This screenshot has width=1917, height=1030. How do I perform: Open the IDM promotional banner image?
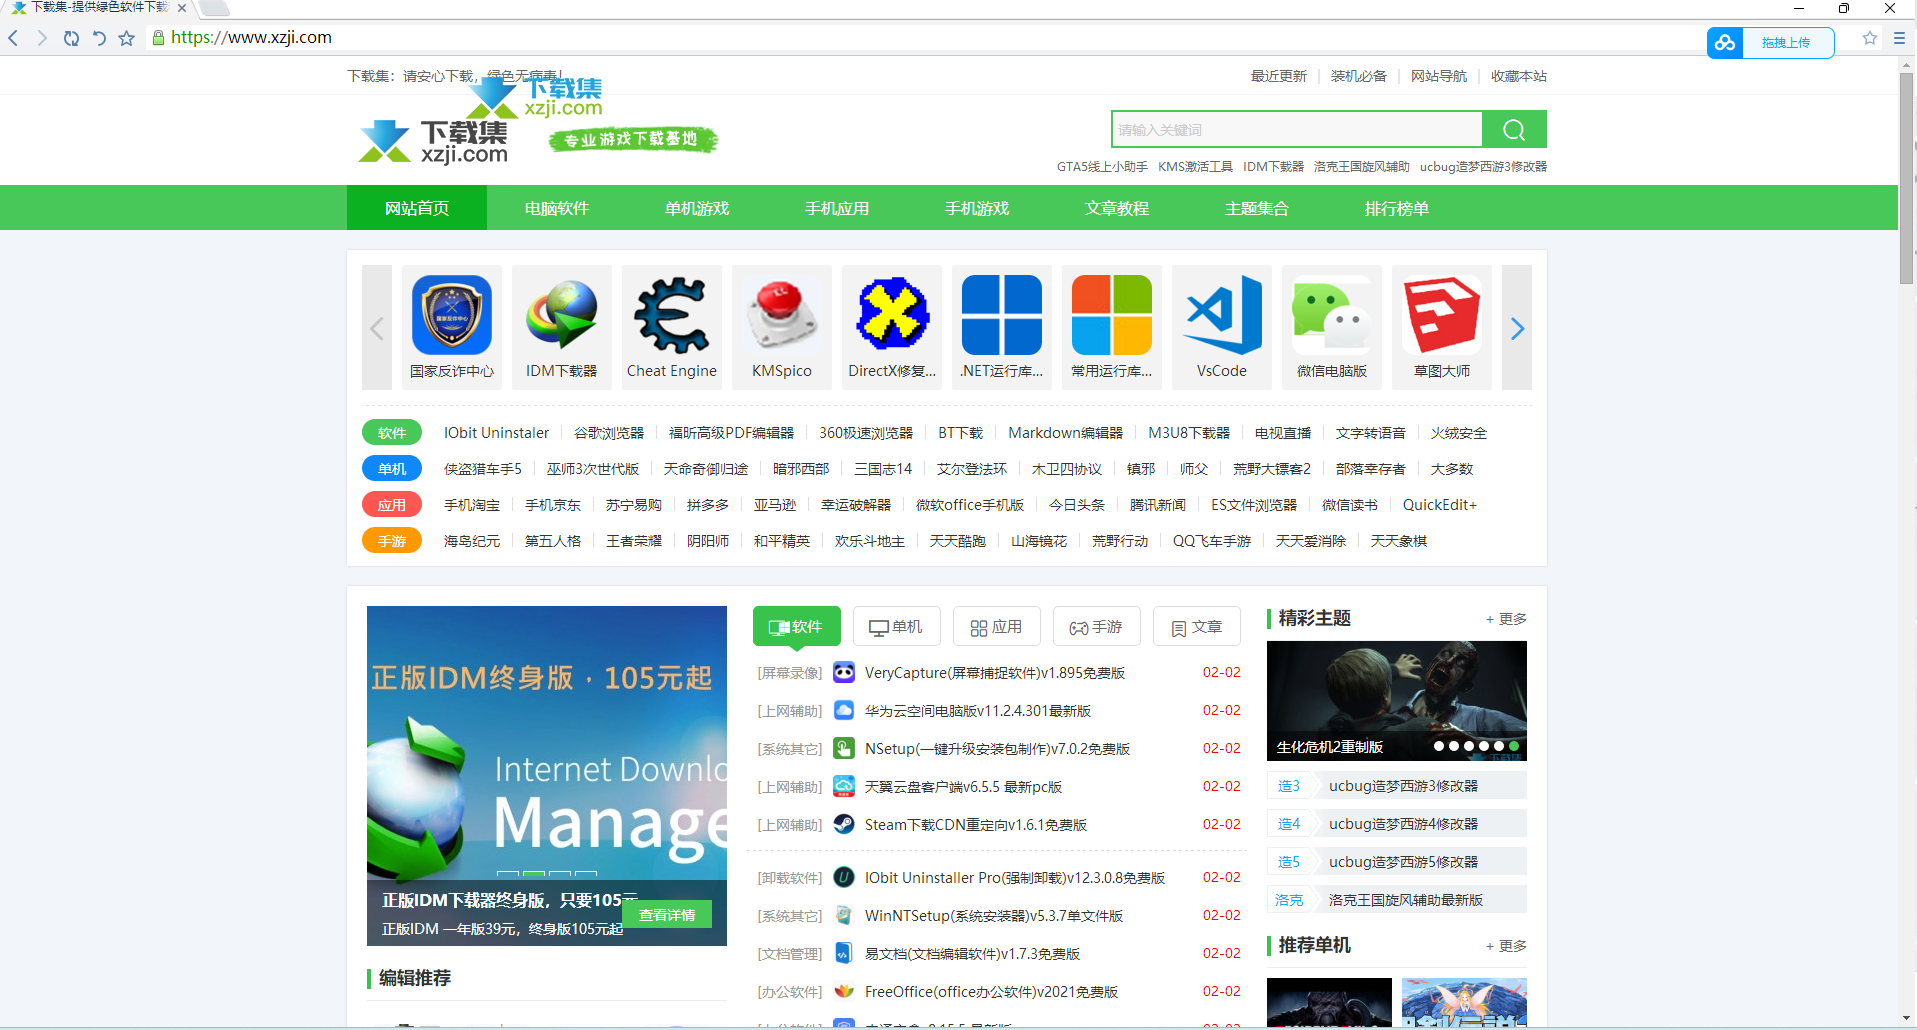click(547, 776)
